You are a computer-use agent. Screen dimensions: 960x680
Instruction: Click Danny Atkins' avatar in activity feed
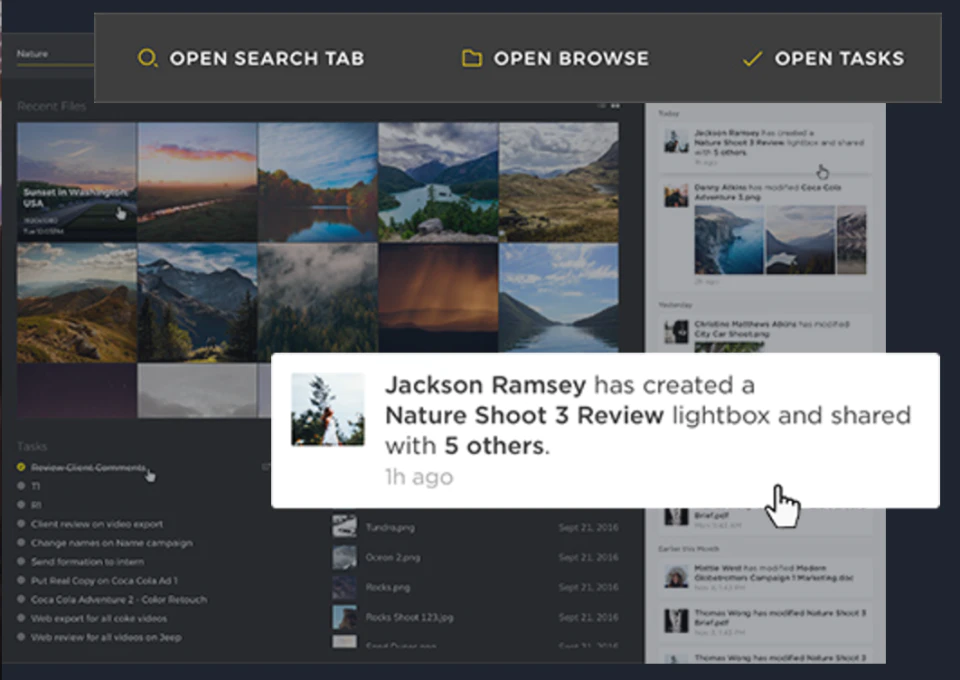676,197
